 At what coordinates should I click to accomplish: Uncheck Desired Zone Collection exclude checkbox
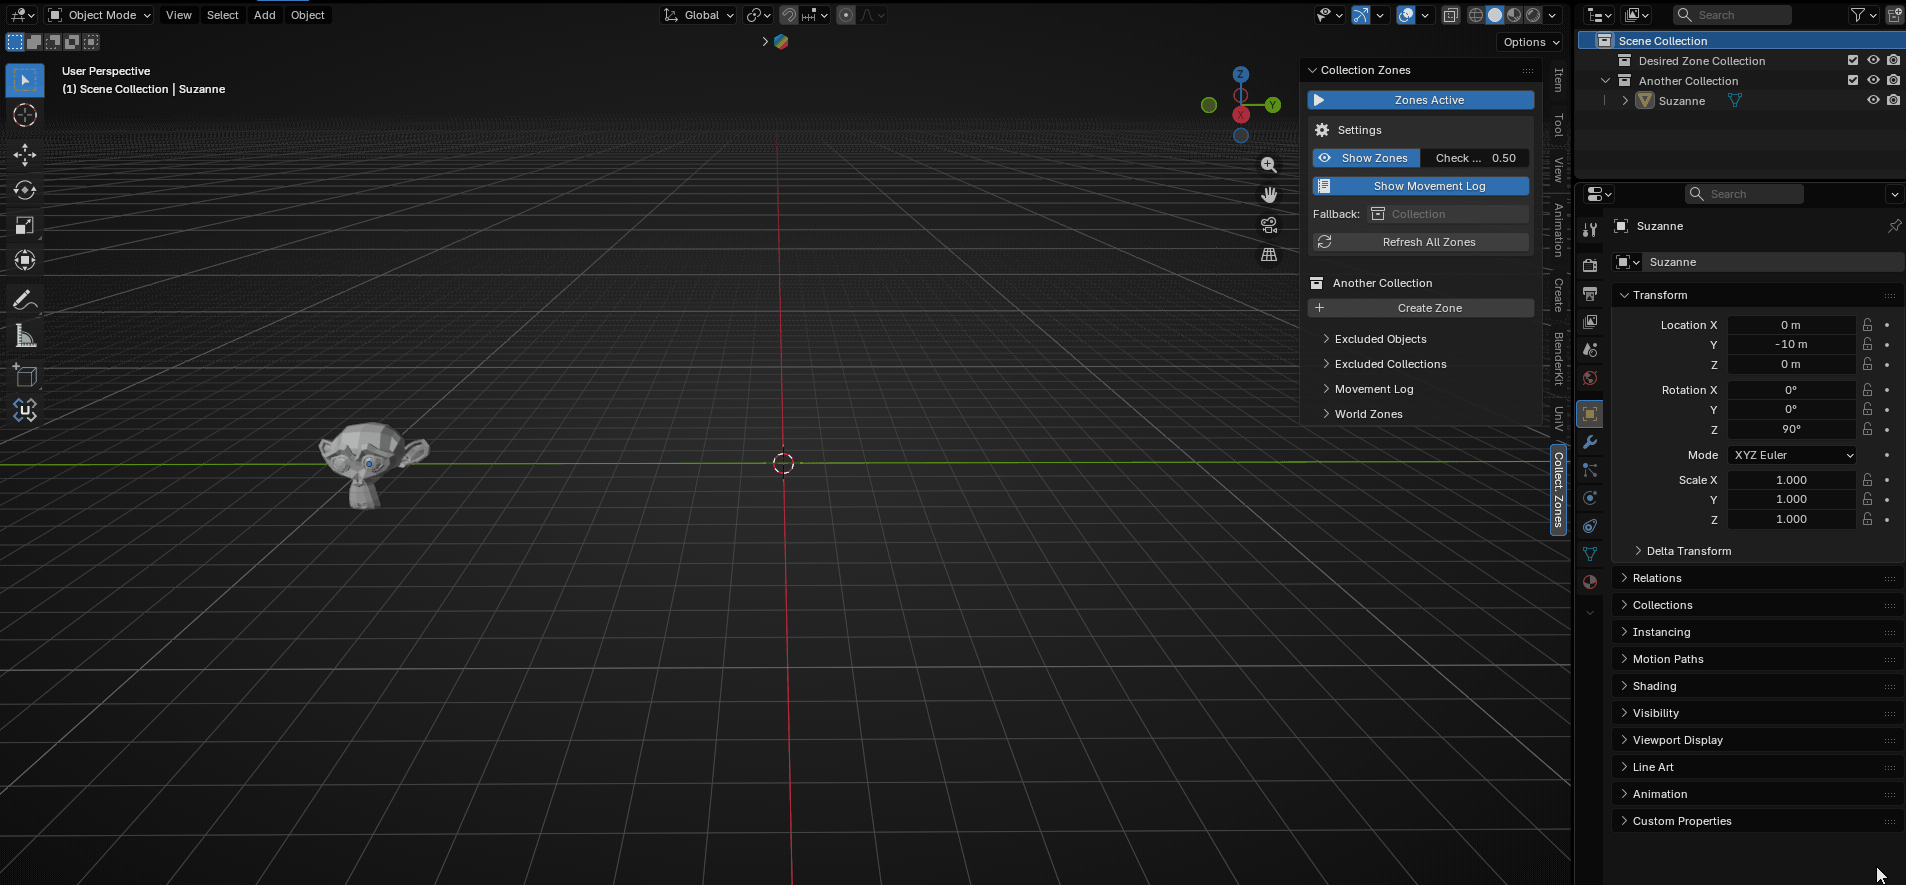(x=1853, y=60)
